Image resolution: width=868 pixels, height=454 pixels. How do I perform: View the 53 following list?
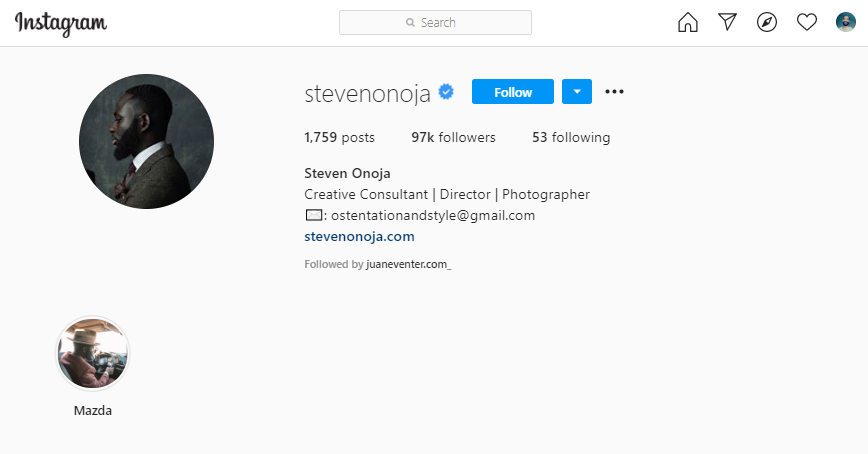coord(571,137)
